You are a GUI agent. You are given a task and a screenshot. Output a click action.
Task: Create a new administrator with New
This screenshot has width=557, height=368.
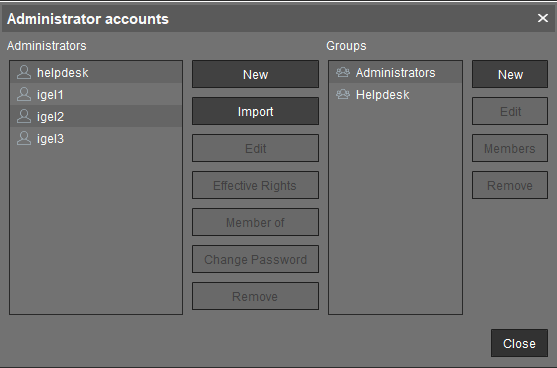click(255, 74)
